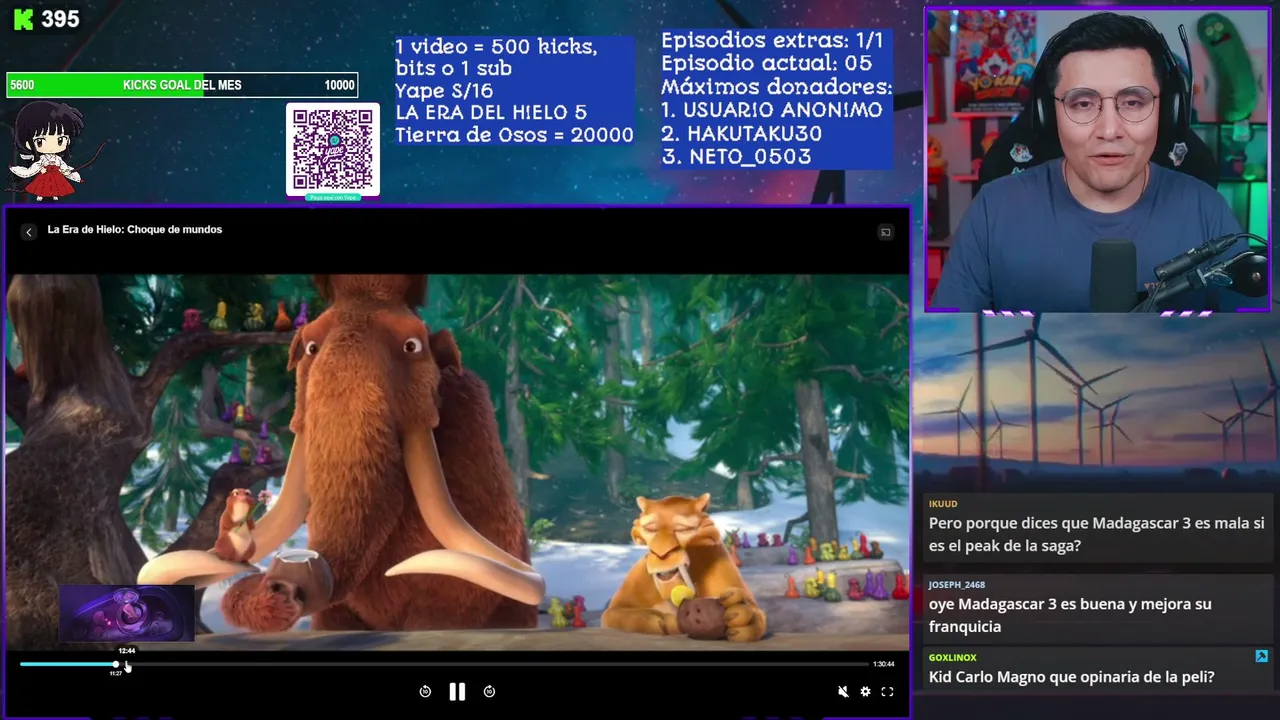Click IKUUD's Madagascar 3 peak question message
Screen dimensions: 1280x720
pyautogui.click(x=1097, y=534)
